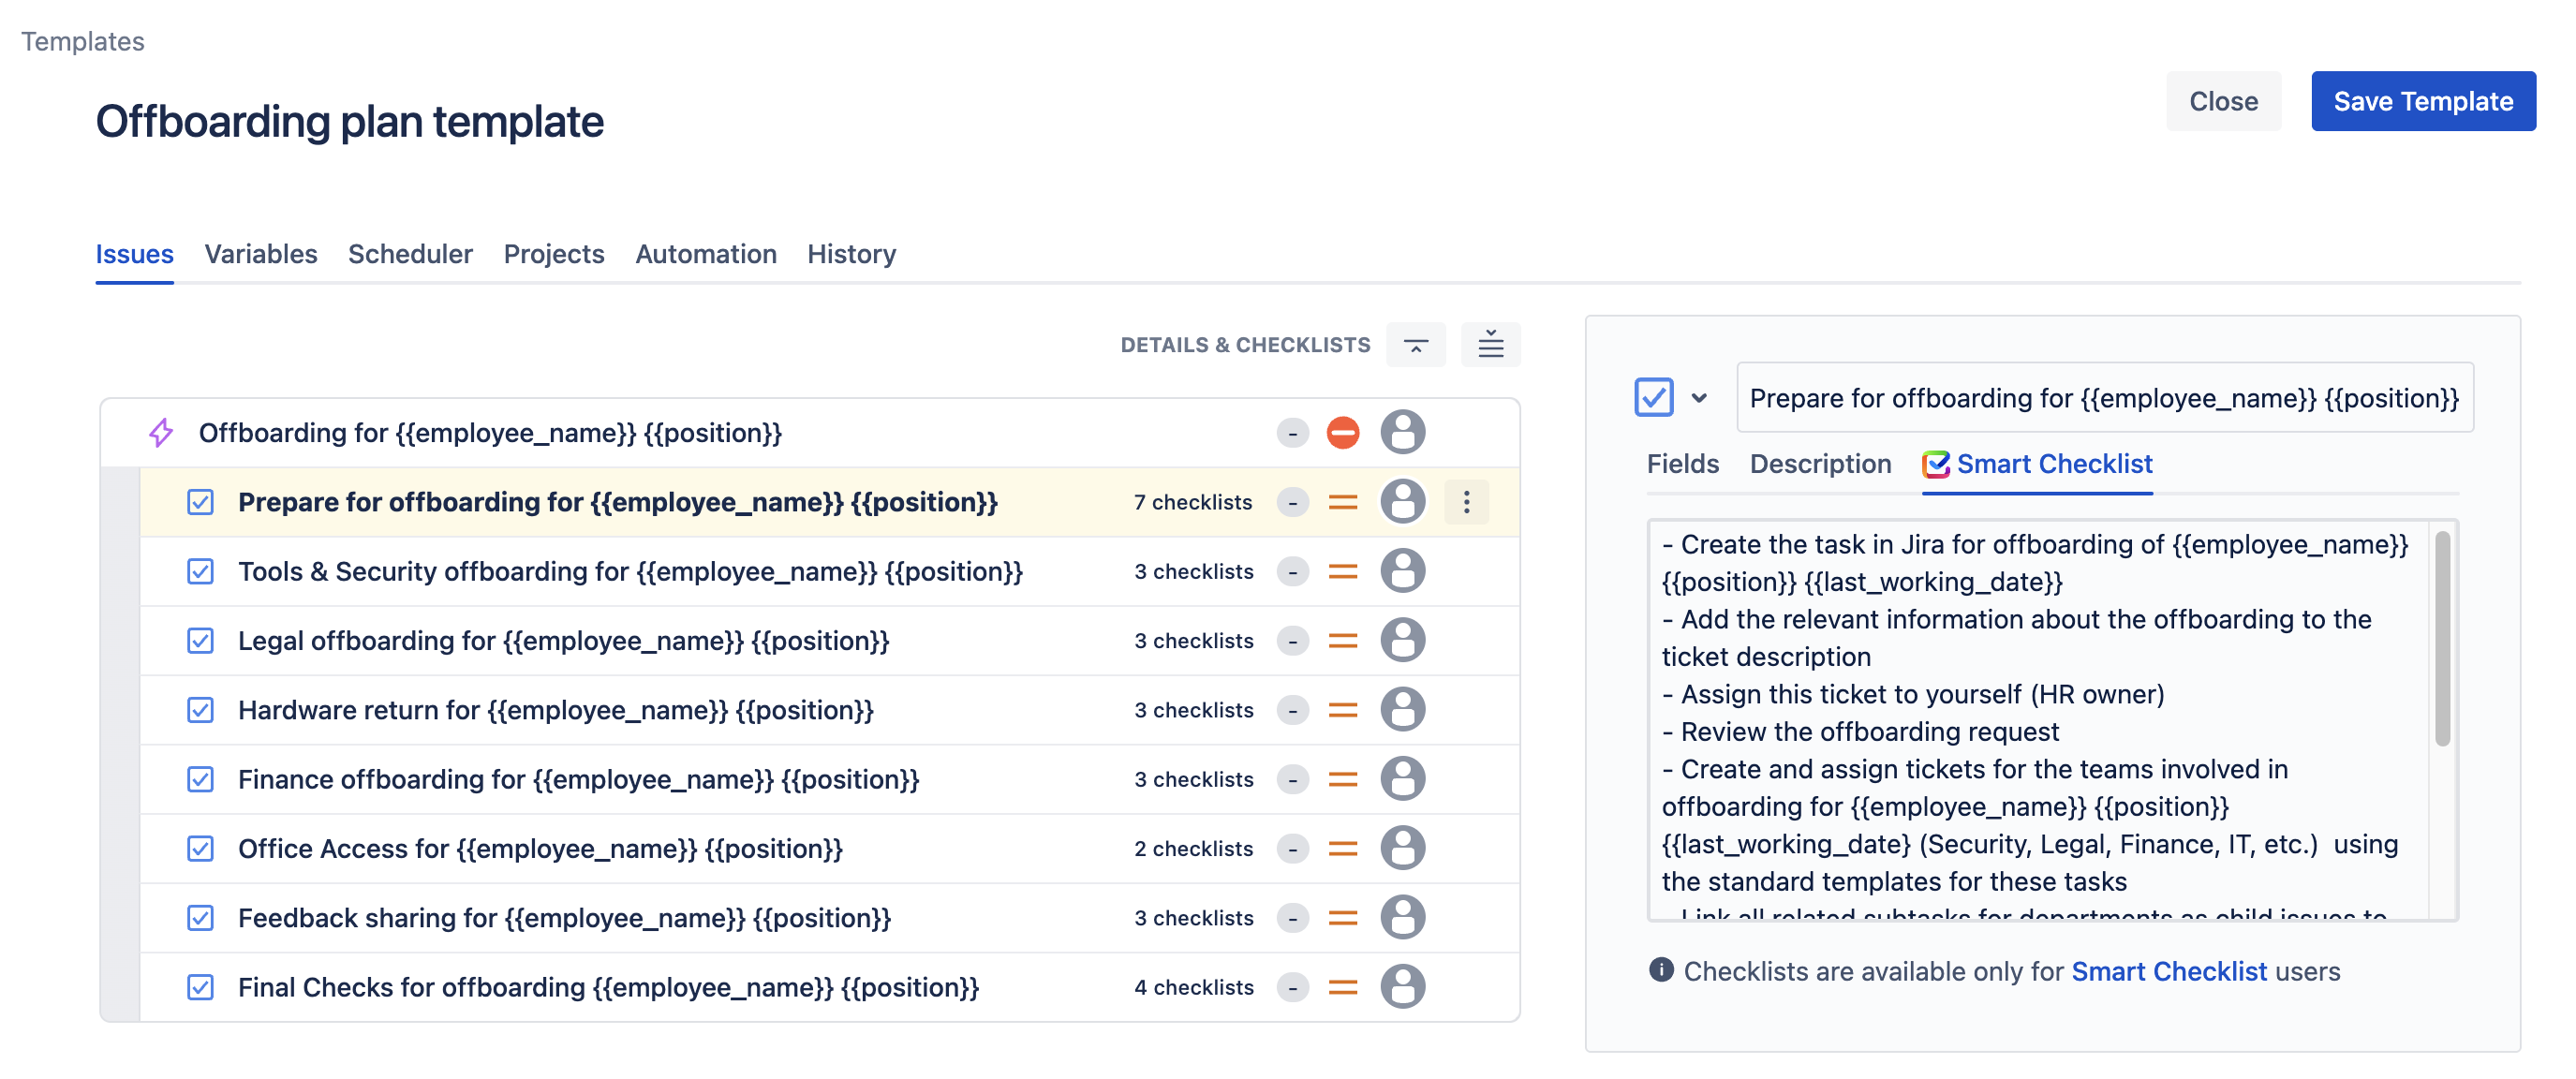The image size is (2576, 1079).
Task: Click the dash badge on Legal offboarding row
Action: (1292, 640)
